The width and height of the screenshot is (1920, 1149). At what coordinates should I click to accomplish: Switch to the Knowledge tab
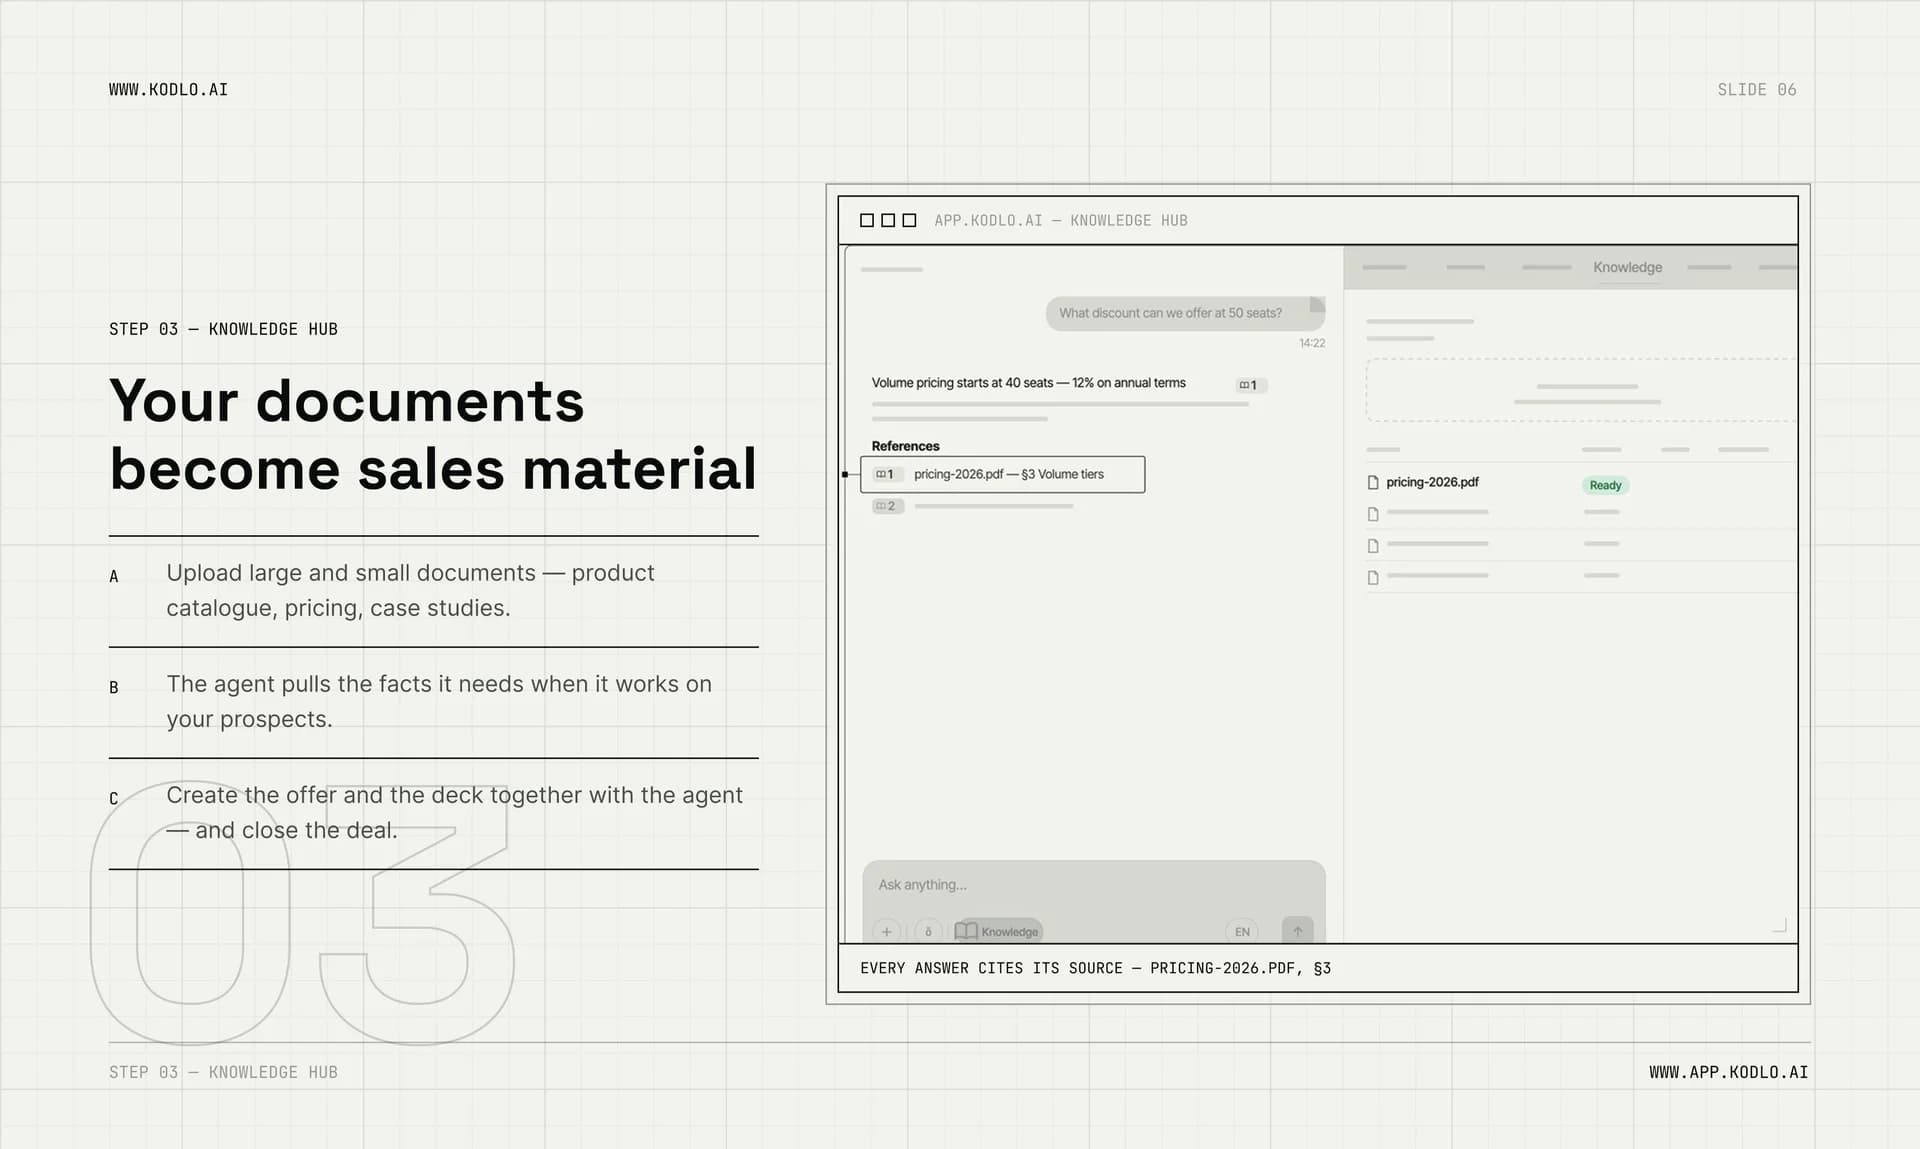(x=1627, y=267)
